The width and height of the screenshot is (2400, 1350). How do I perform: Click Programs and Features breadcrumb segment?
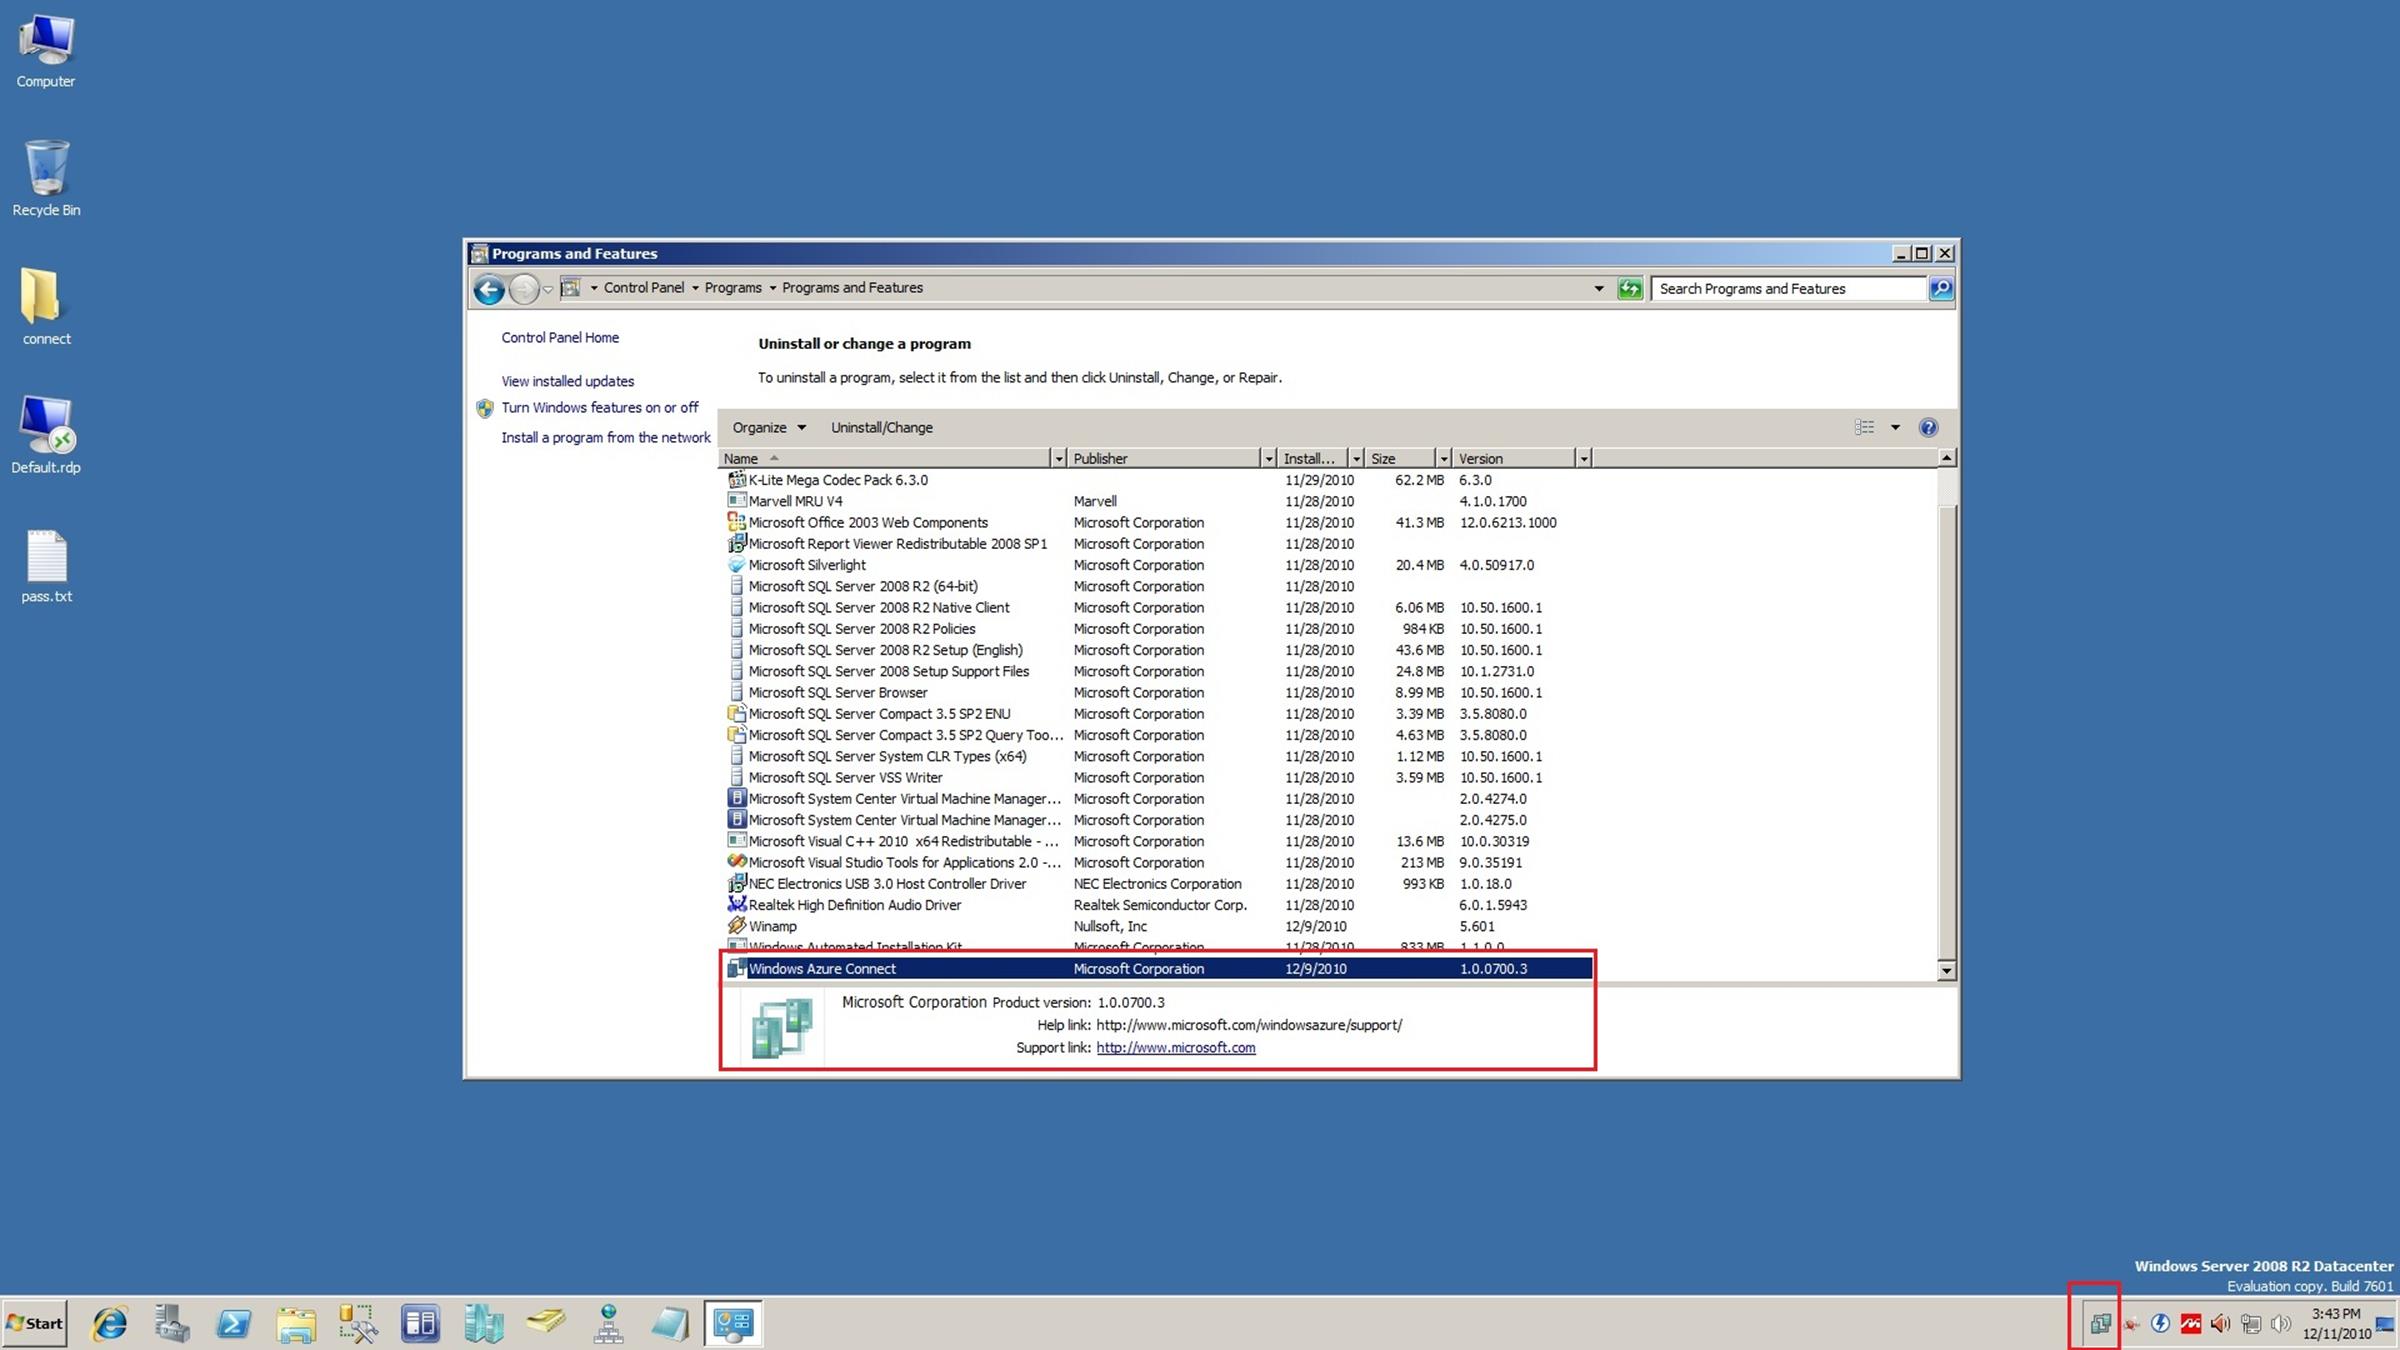[852, 288]
